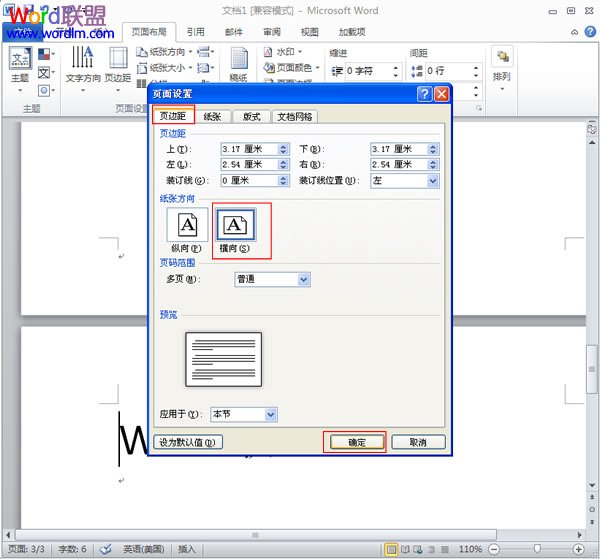
Task: Adjust the right margin spinner
Action: pos(433,165)
